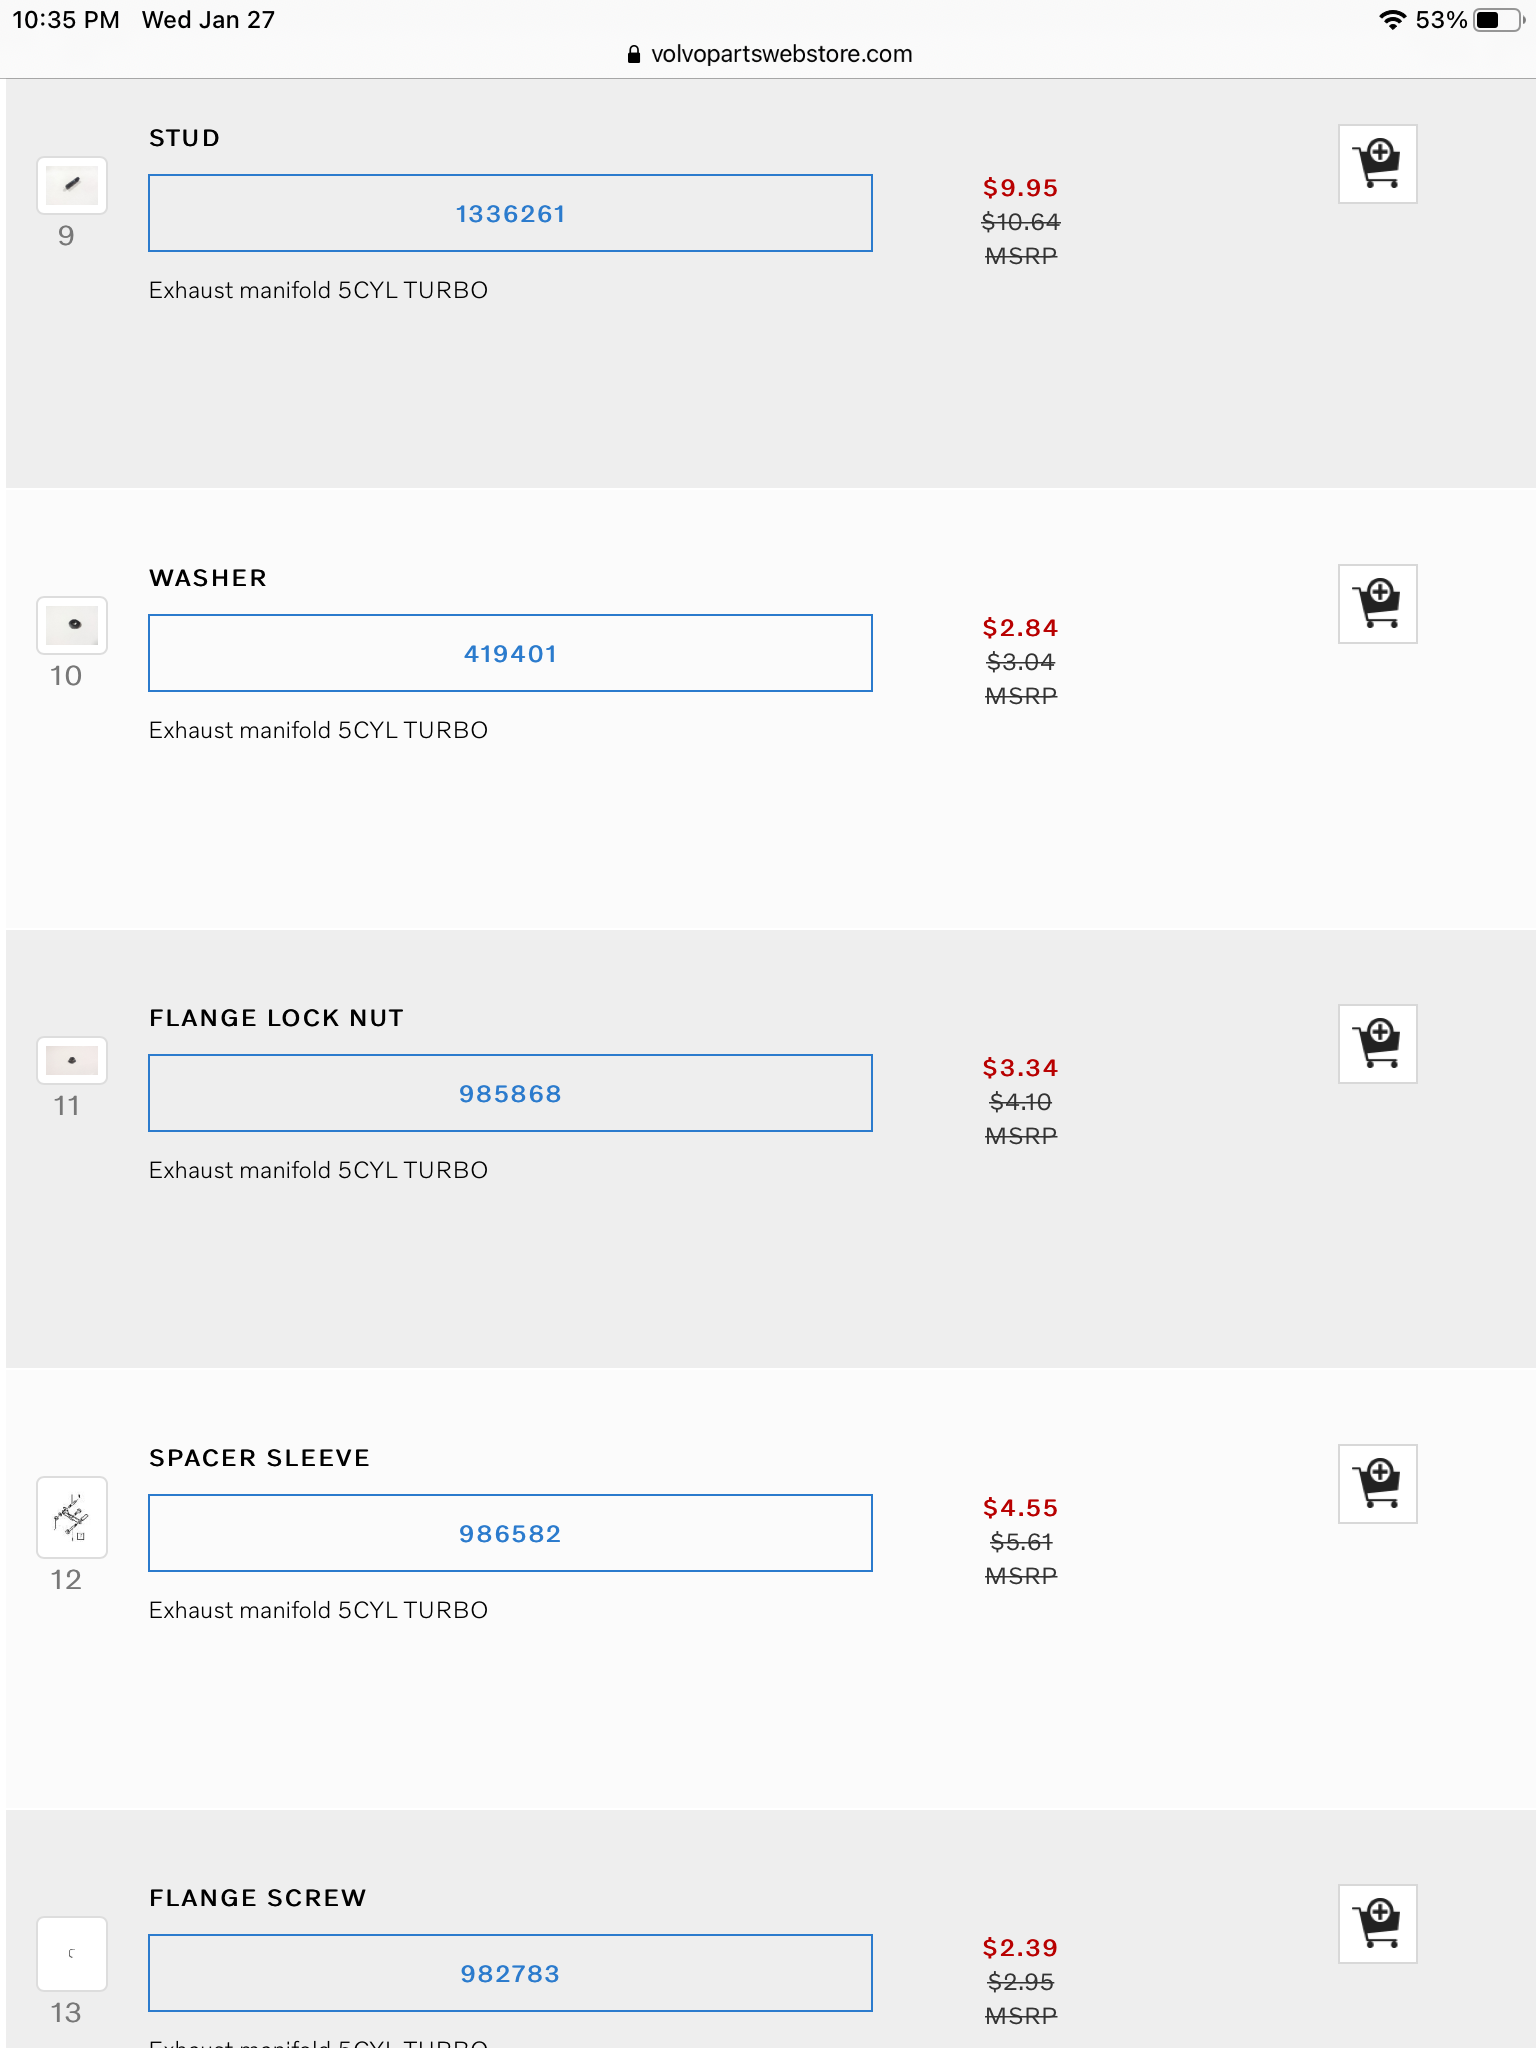Open part number 1336261 link
The image size is (1536, 2048).
[x=510, y=214]
